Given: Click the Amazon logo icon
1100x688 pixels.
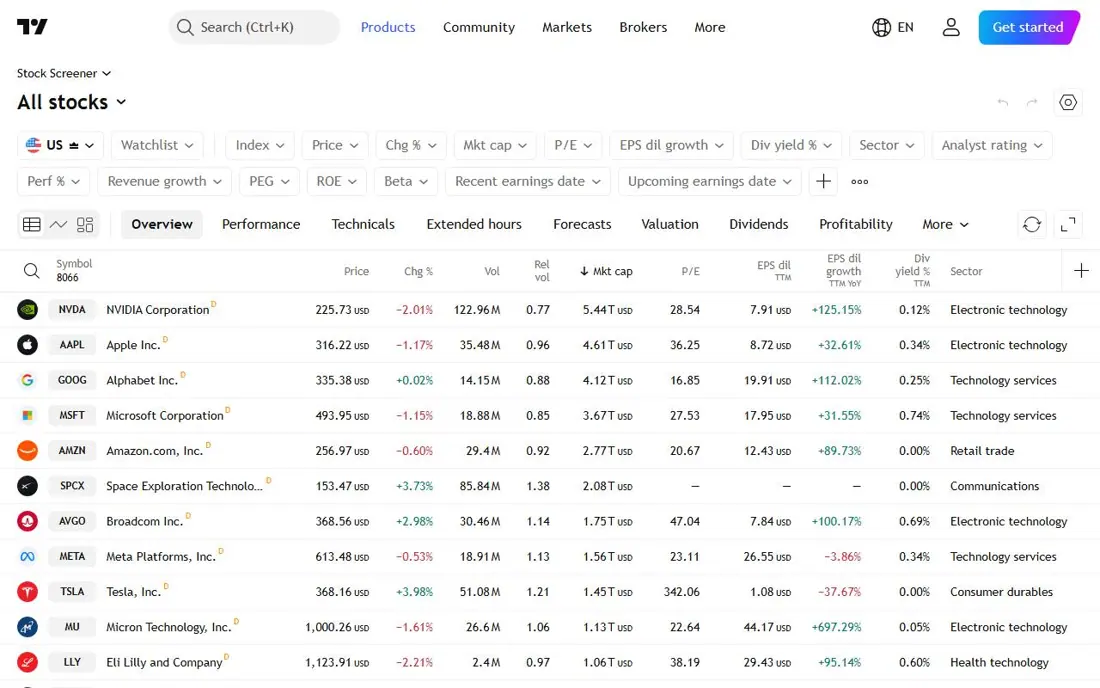Looking at the screenshot, I should pyautogui.click(x=27, y=450).
